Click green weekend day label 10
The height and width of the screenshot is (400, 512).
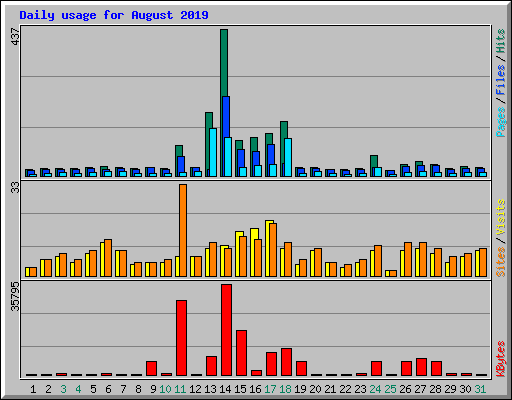[x=165, y=389]
